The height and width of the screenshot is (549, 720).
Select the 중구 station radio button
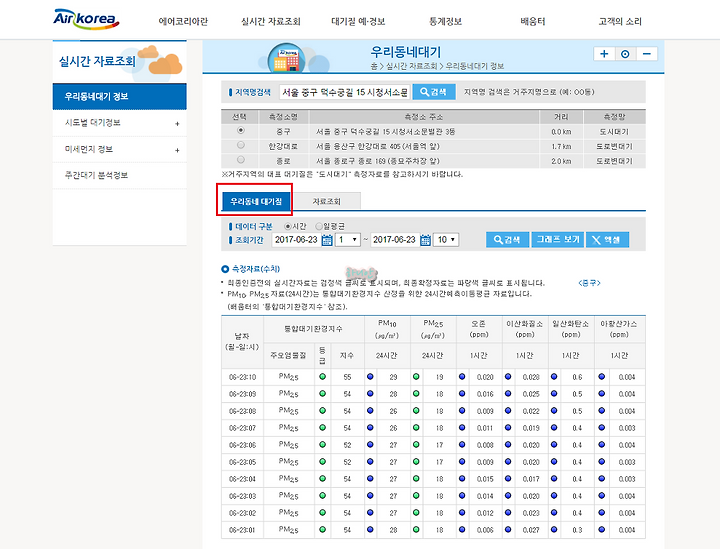coord(241,131)
